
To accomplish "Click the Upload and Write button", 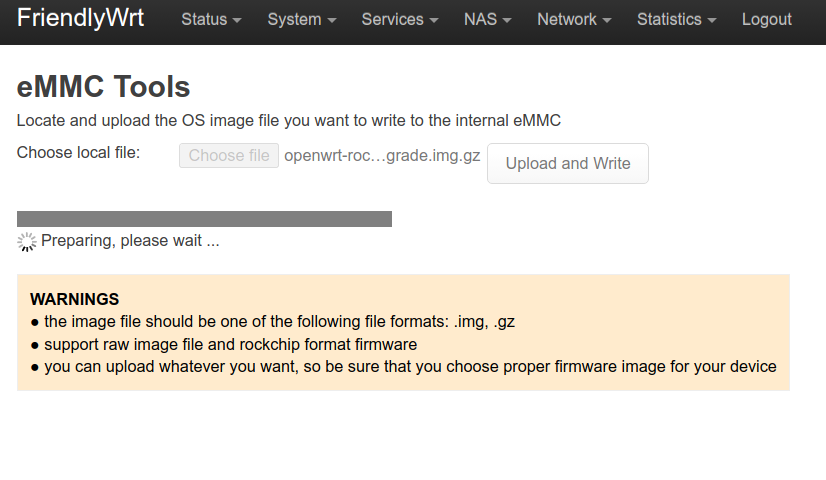I will click(x=567, y=164).
